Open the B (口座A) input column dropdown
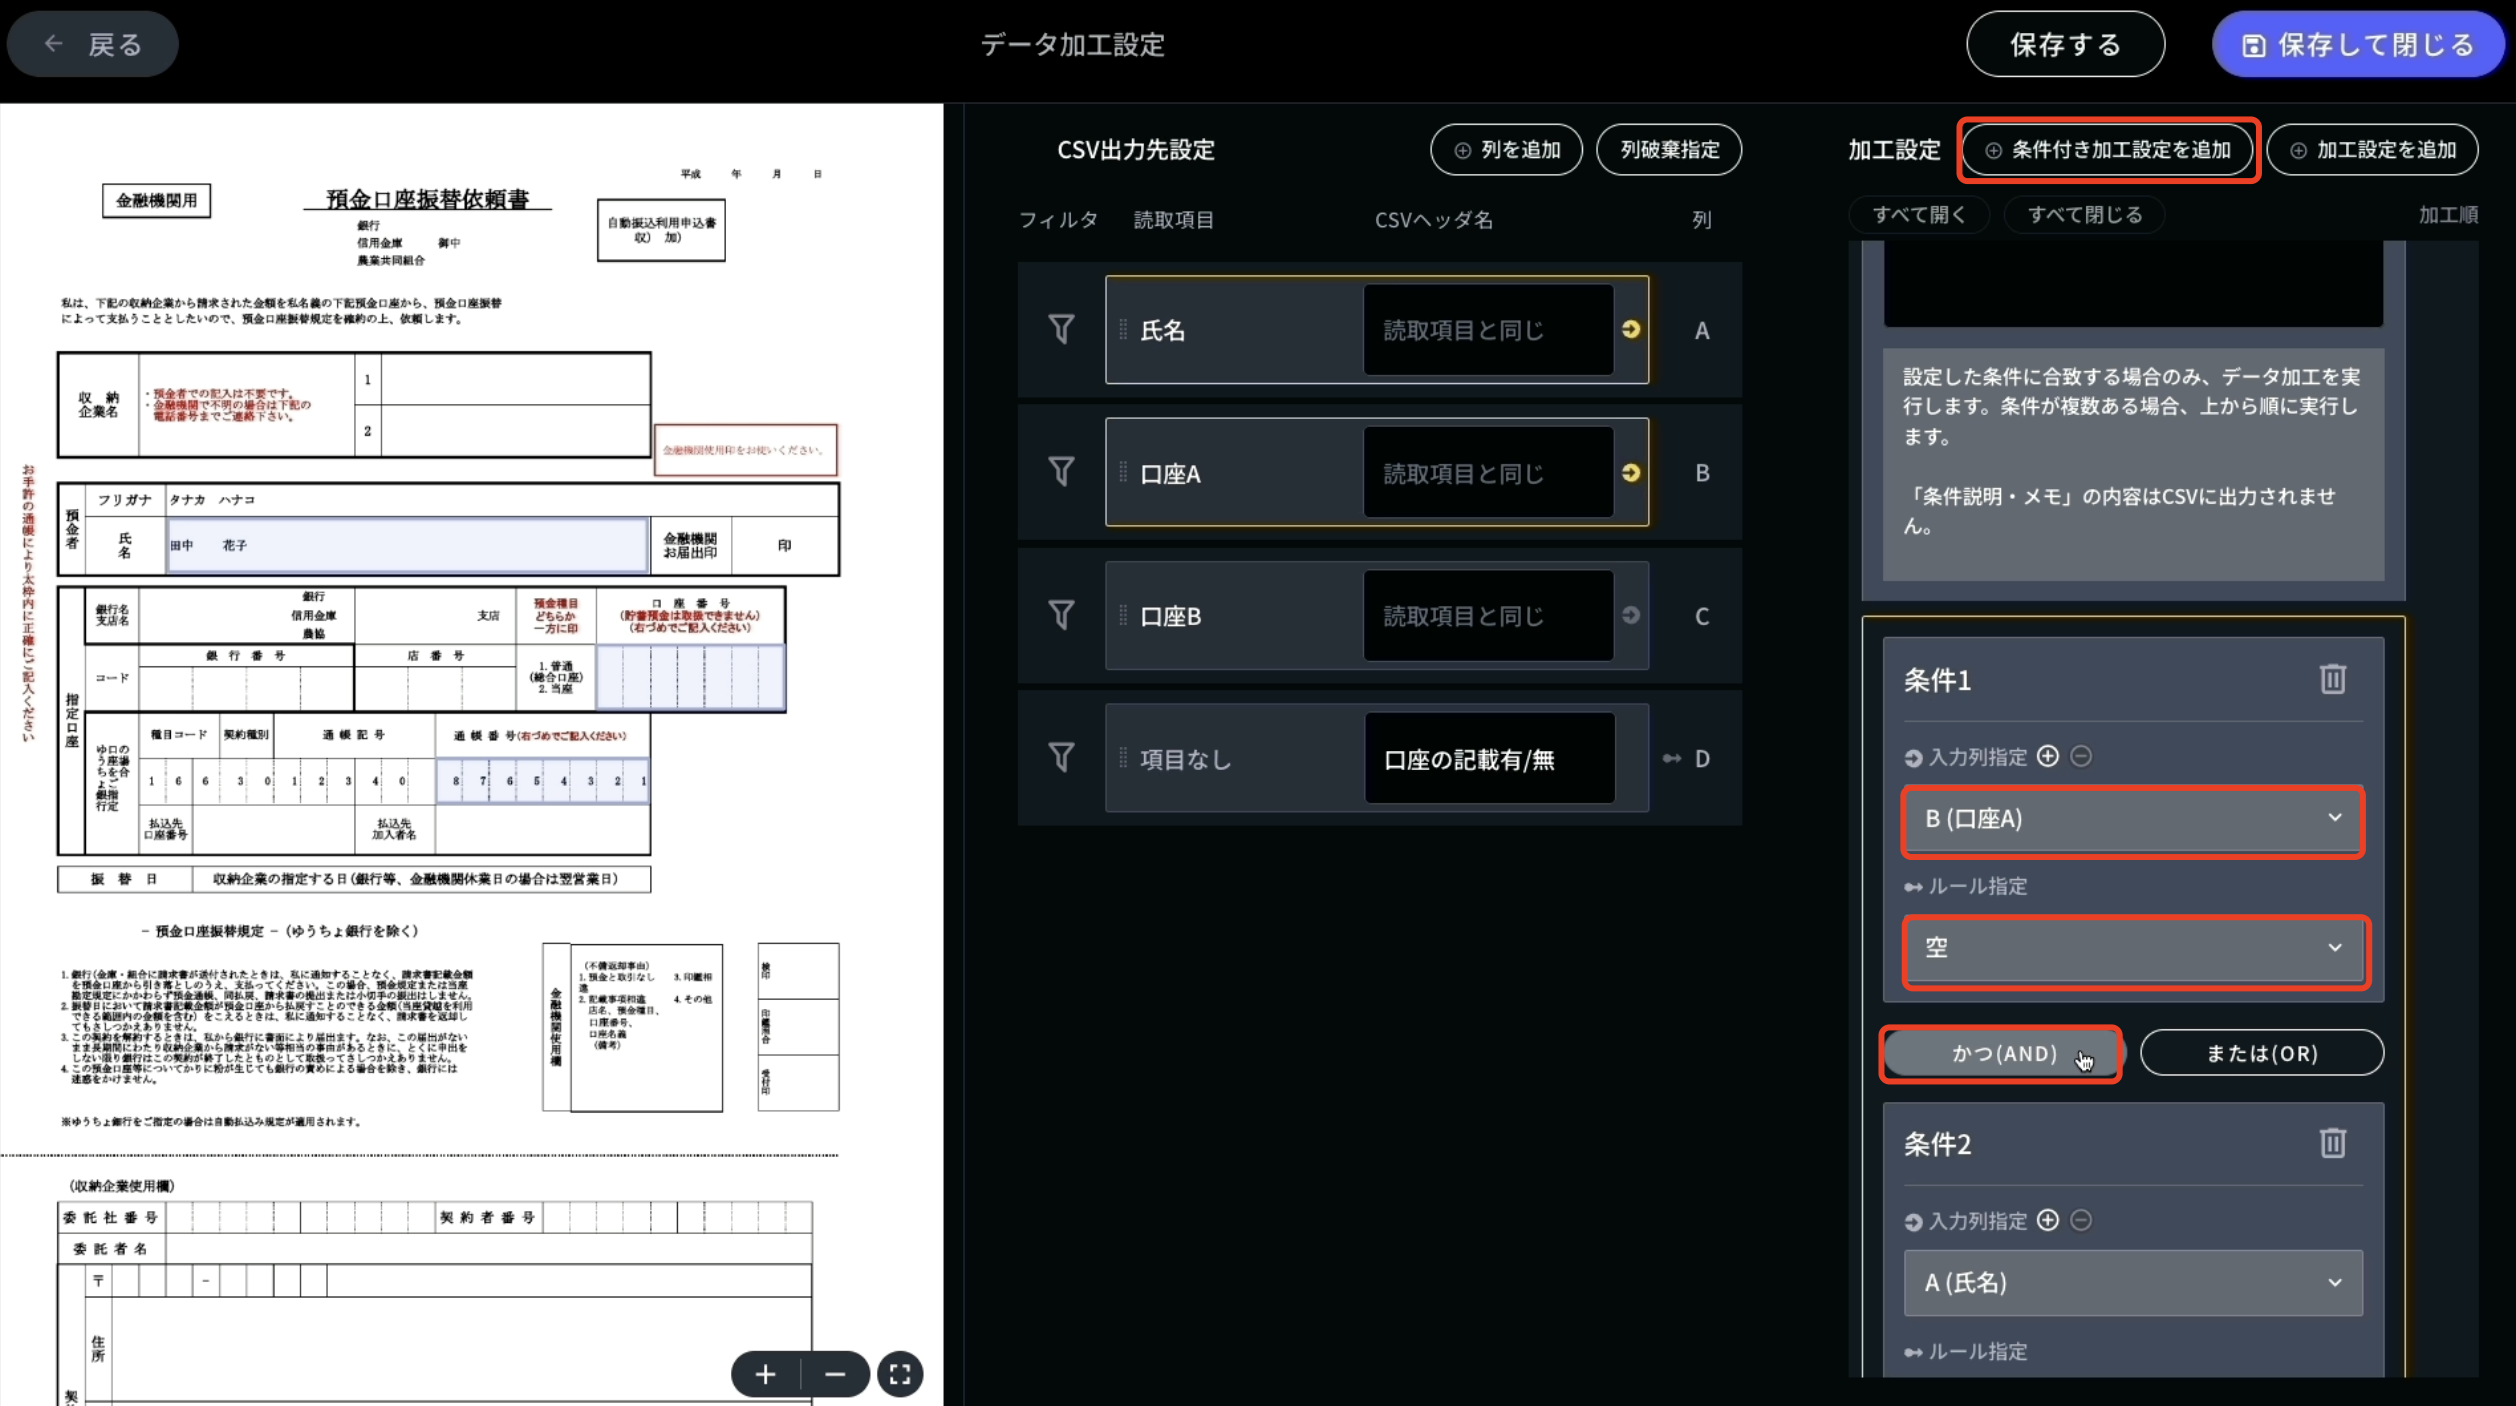Screen dimensions: 2516x1406 (2131, 820)
